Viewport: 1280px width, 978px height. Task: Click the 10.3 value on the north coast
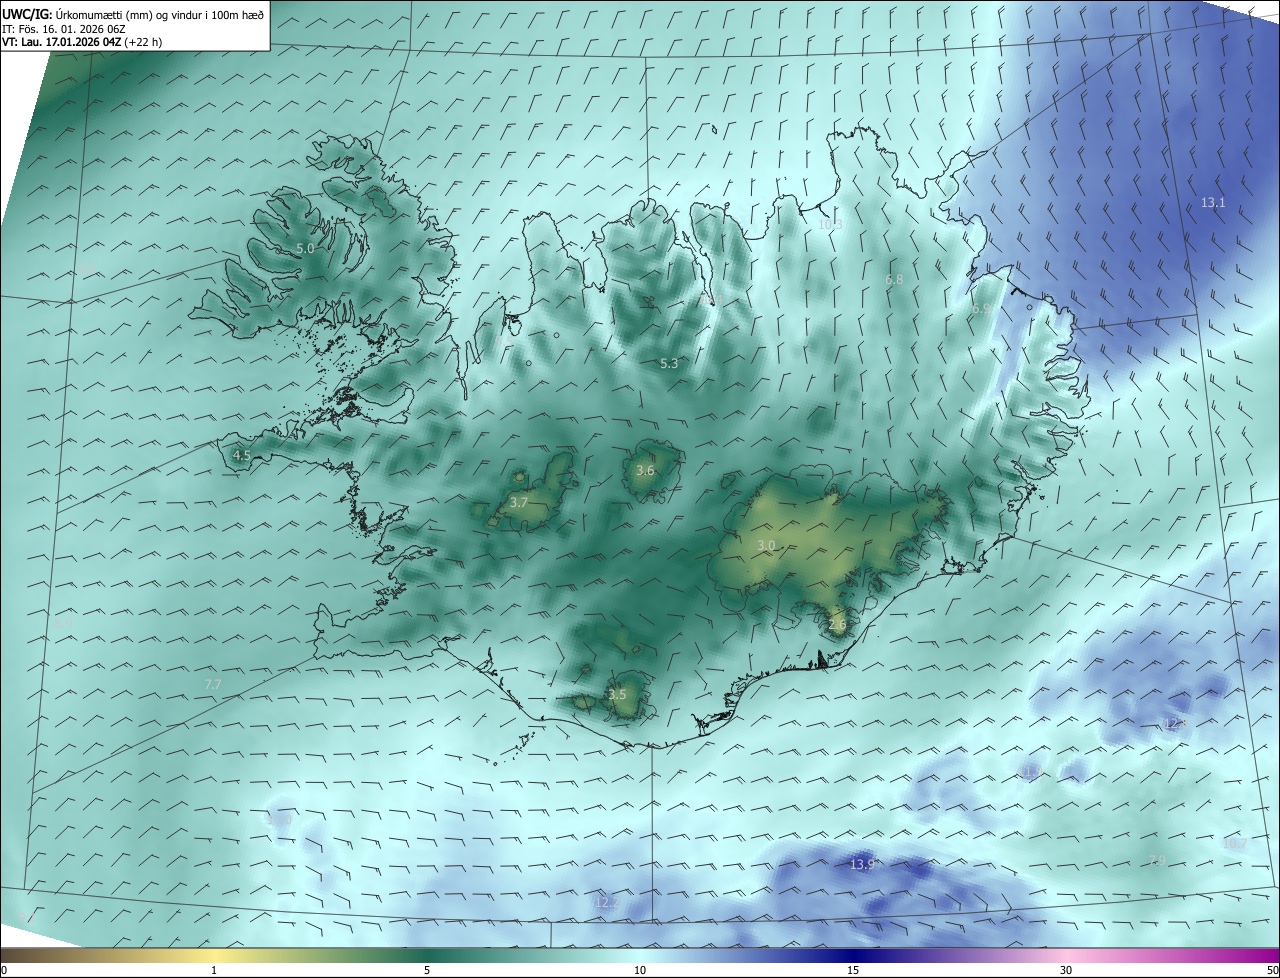[831, 225]
